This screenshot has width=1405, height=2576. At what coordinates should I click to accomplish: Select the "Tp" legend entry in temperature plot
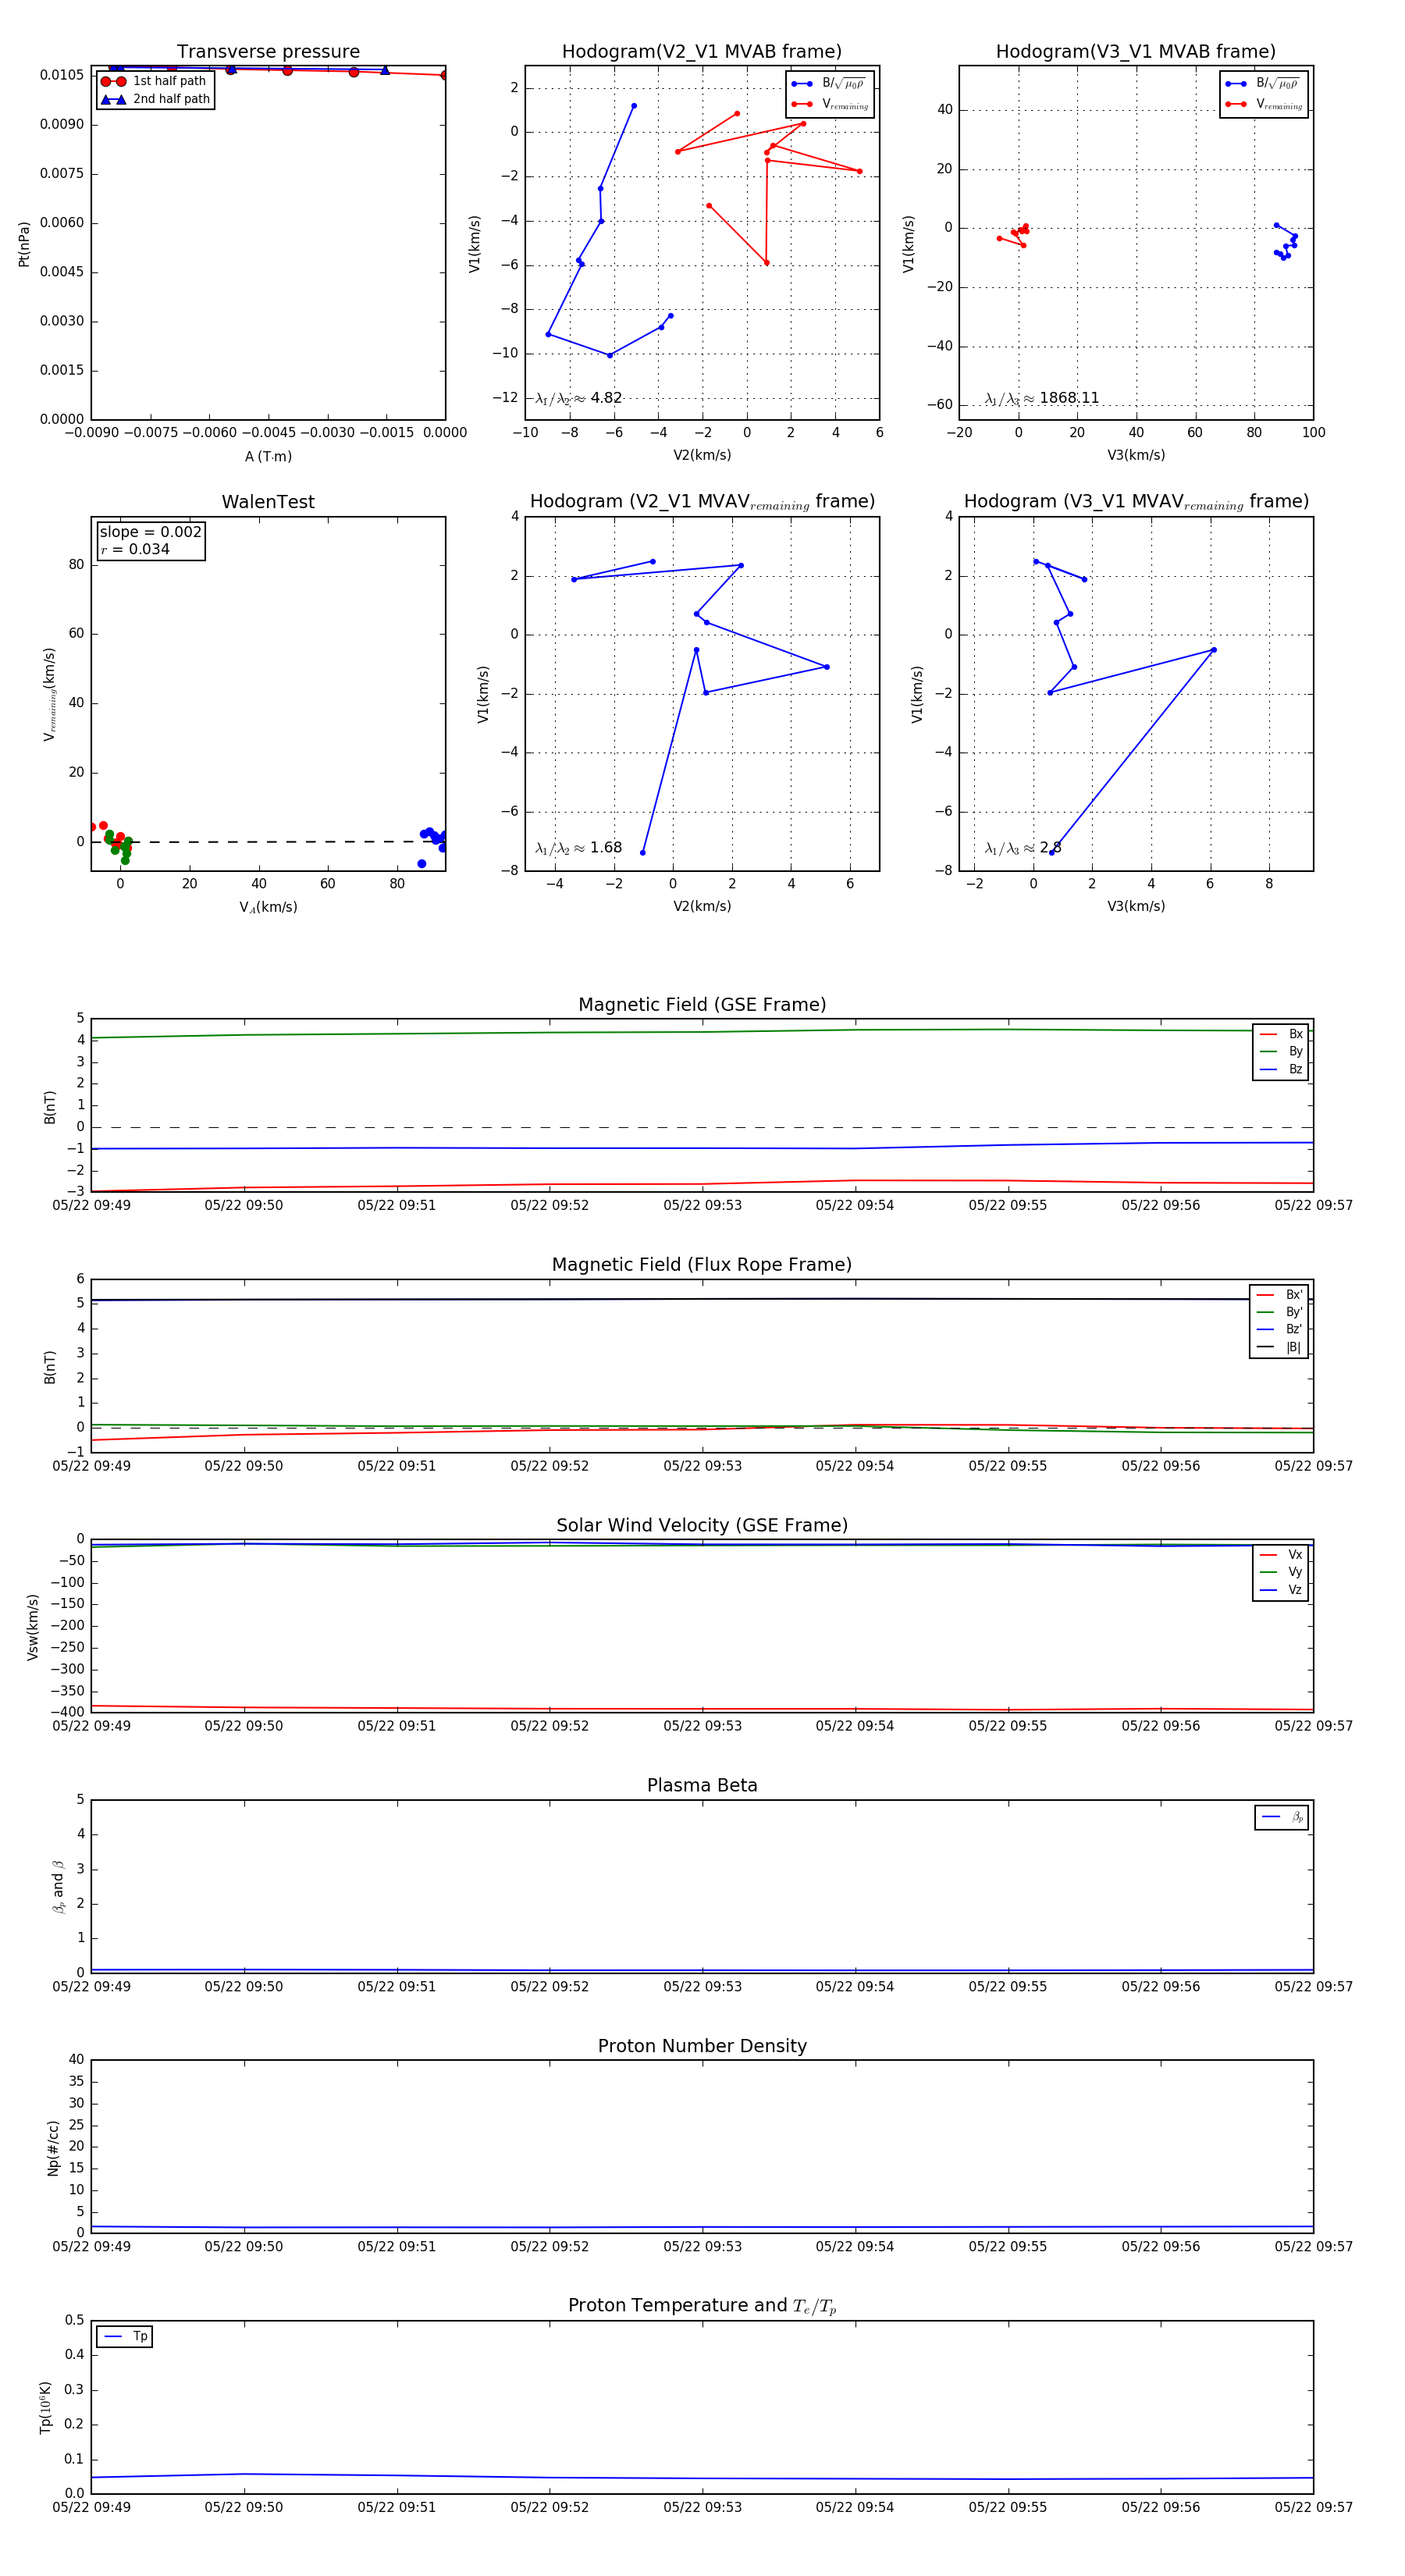pos(125,2337)
